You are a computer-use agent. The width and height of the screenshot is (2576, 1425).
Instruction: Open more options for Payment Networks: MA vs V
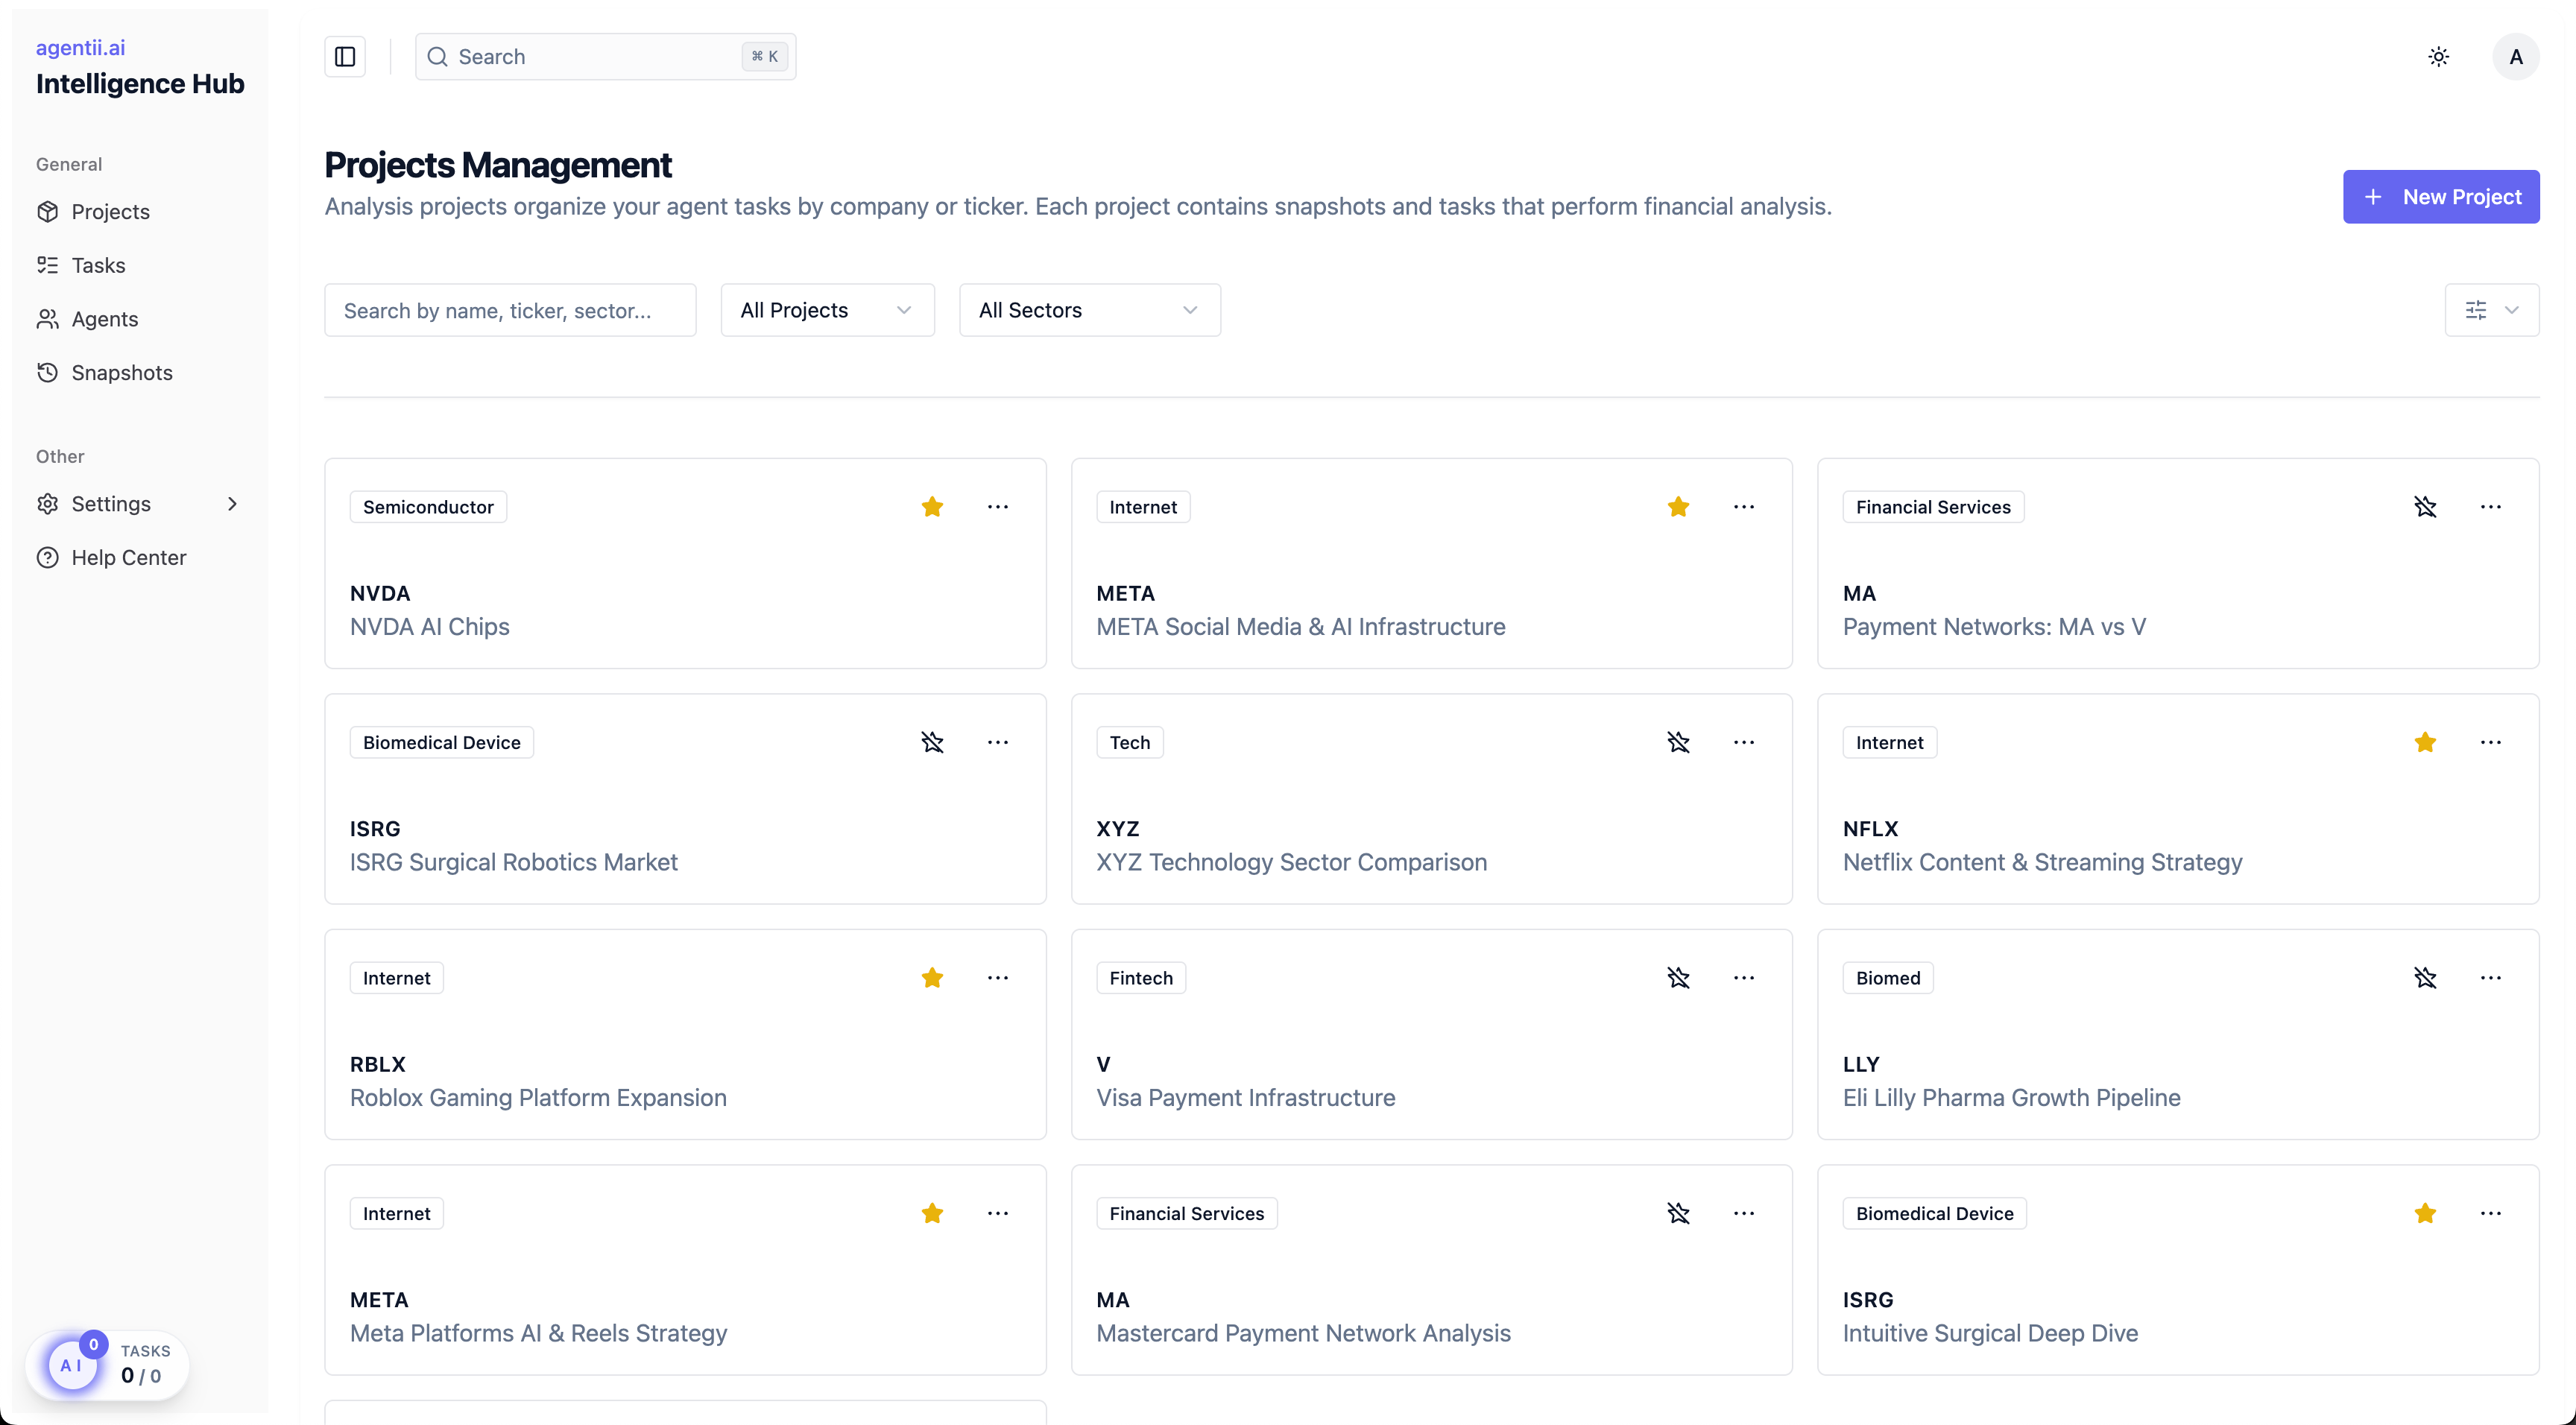[x=2490, y=507]
